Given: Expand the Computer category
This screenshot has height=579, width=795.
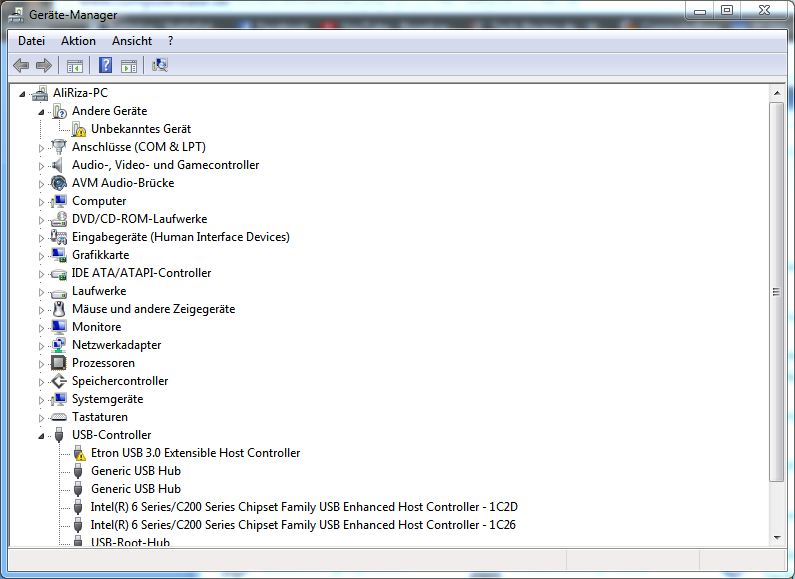Looking at the screenshot, I should click(41, 202).
